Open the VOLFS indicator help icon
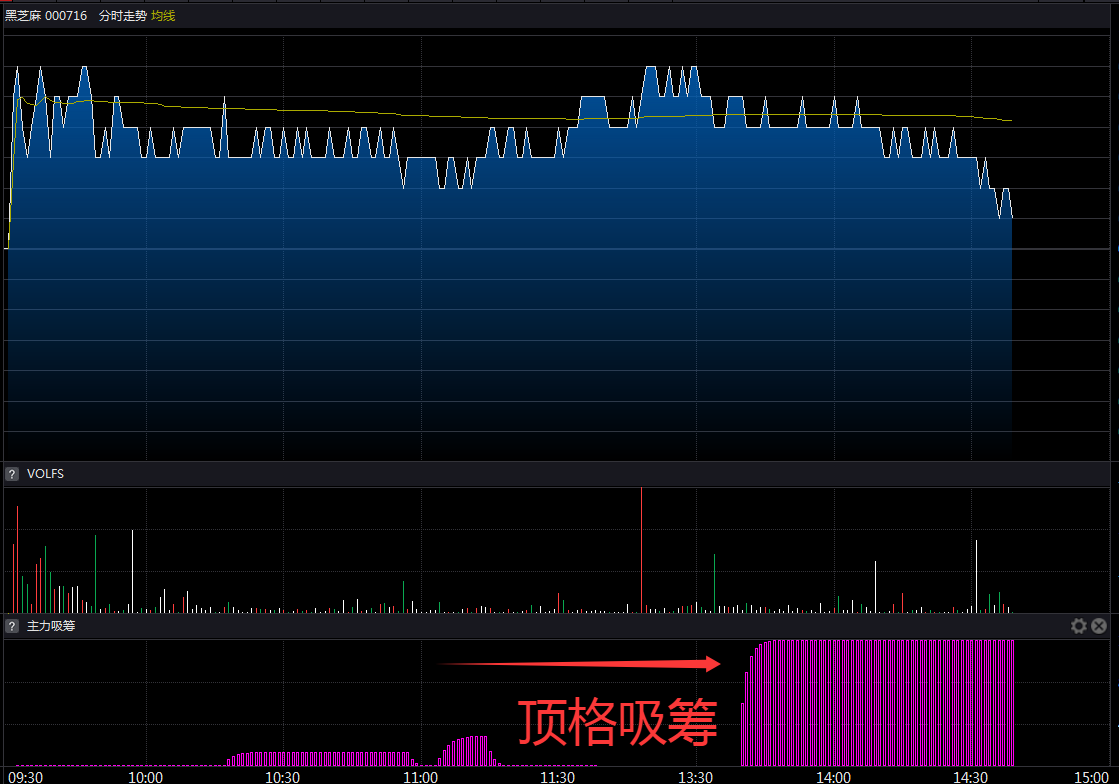Viewport: 1119px width, 784px height. click(x=12, y=474)
